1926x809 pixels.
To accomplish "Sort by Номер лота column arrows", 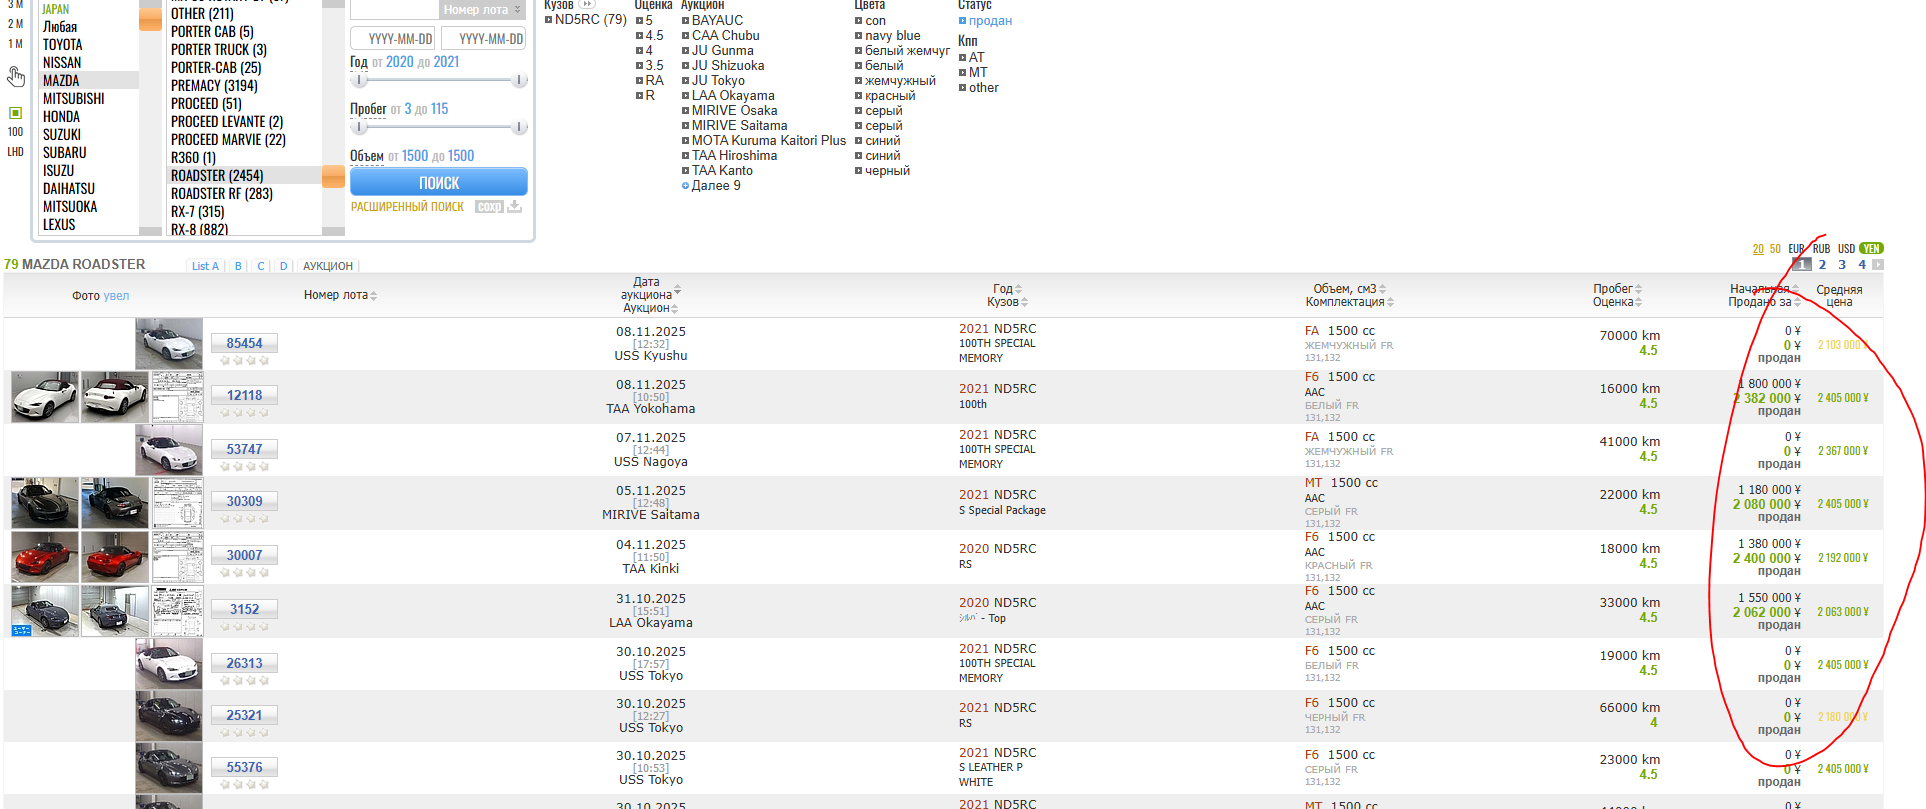I will click(x=373, y=296).
